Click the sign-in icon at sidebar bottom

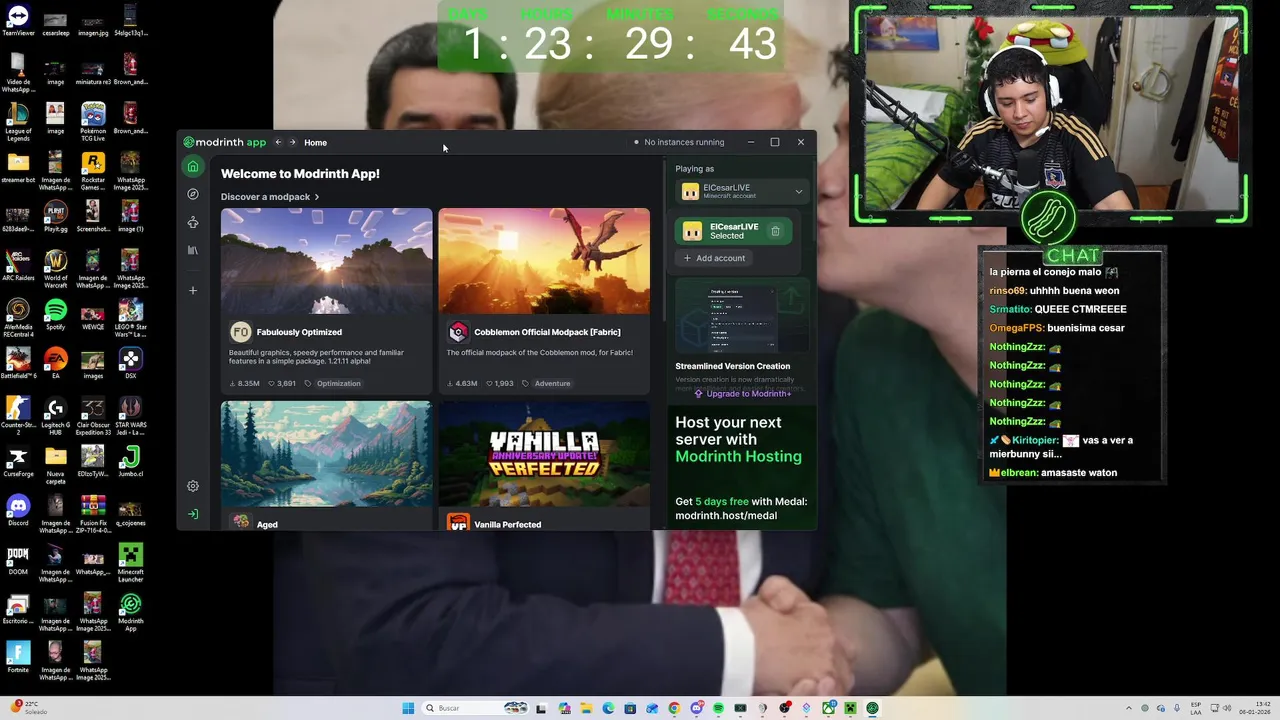[x=193, y=514]
